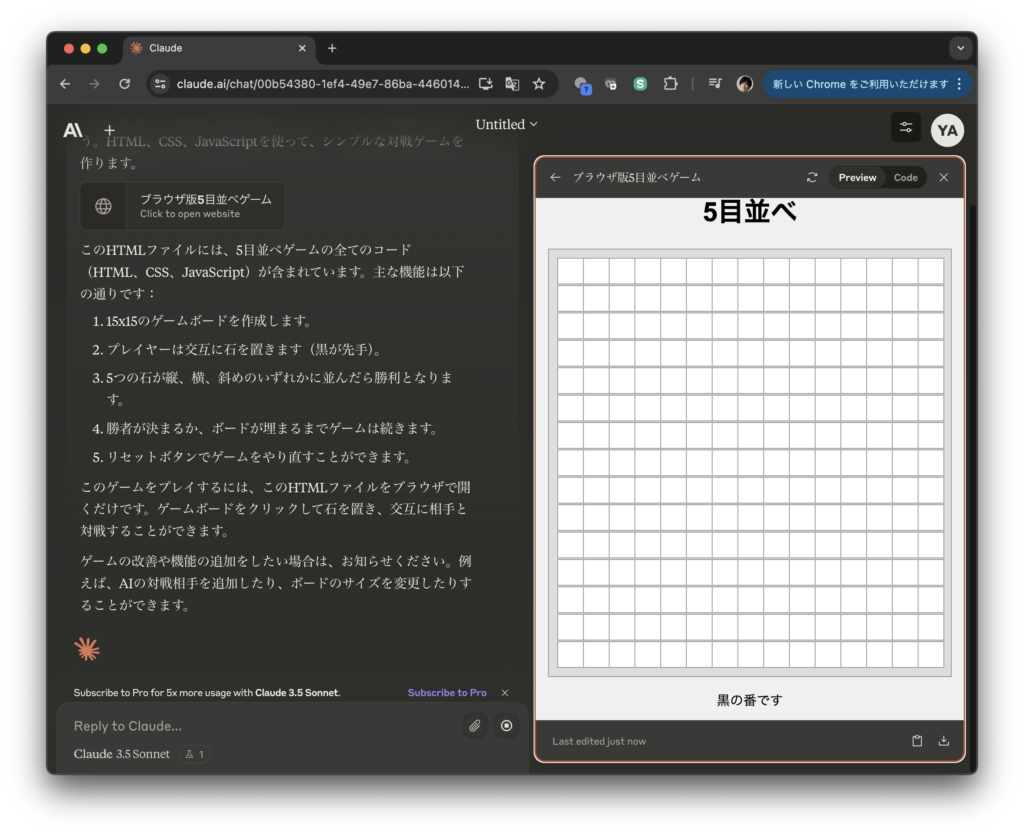
Task: Switch to Preview view
Action: (x=857, y=177)
